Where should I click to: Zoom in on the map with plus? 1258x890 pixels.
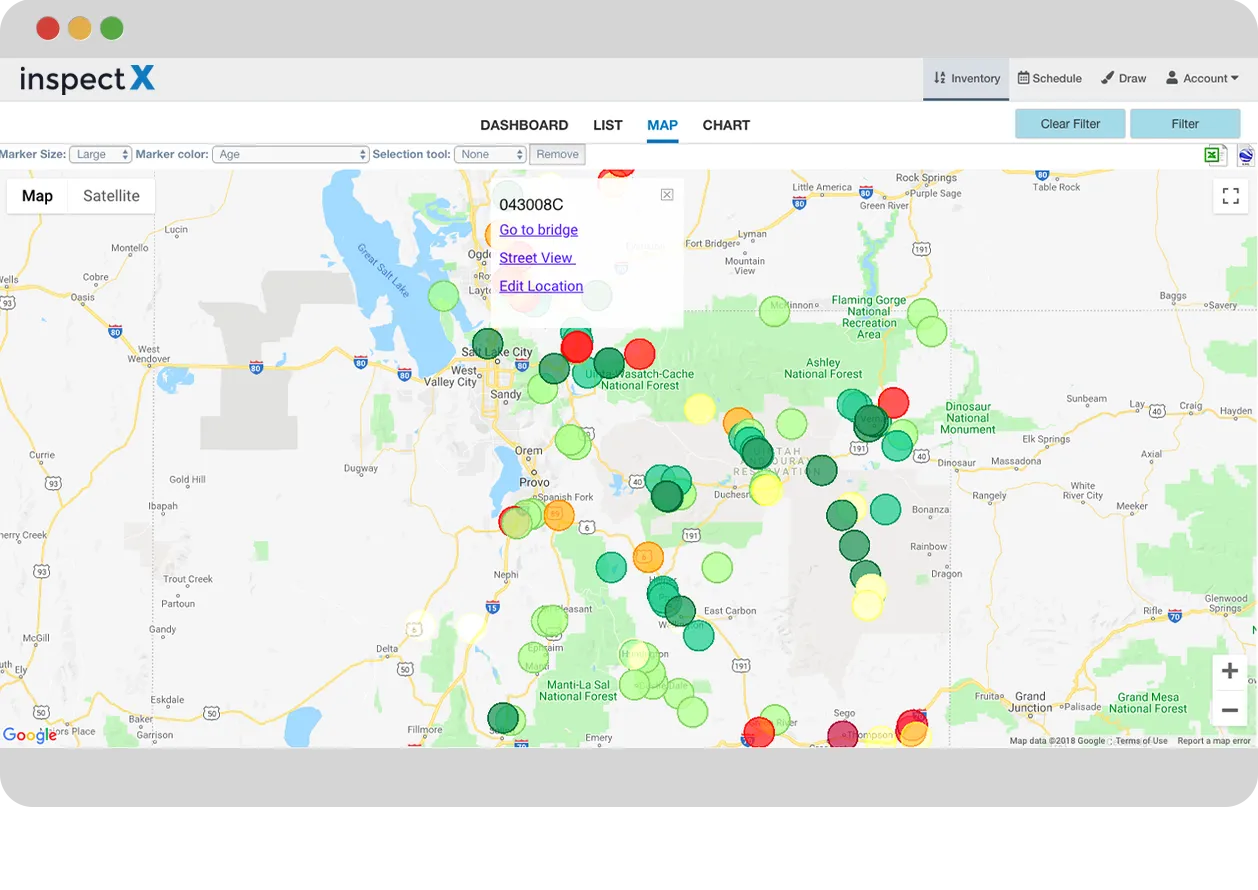tap(1230, 672)
